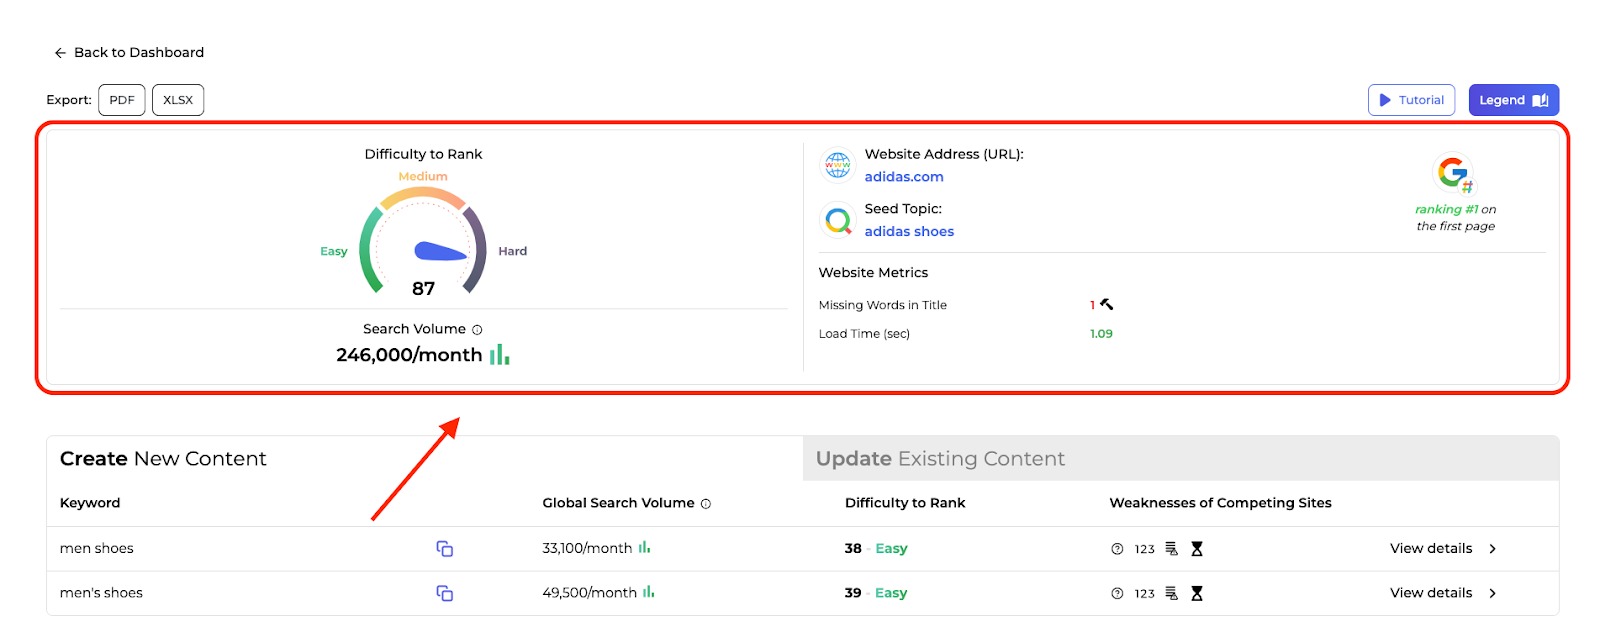Click the '123' weakness value for men's shoes
Image resolution: width=1600 pixels, height=632 pixels.
click(x=1145, y=594)
